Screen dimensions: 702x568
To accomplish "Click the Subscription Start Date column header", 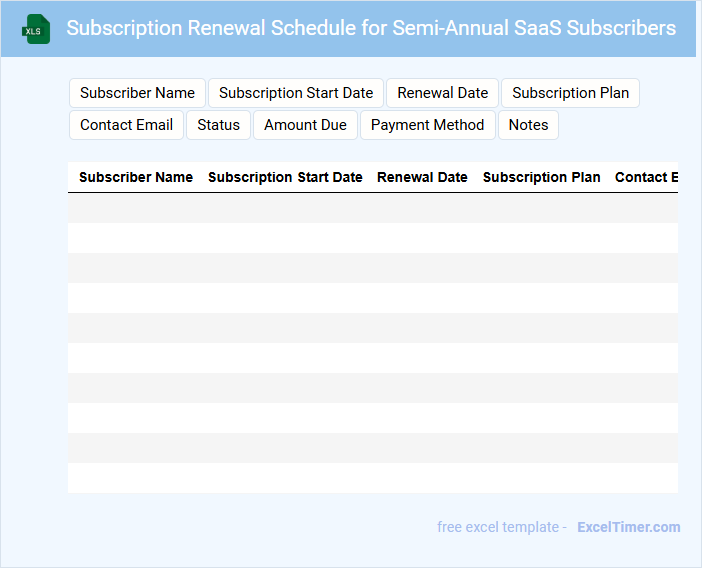I will 285,177.
